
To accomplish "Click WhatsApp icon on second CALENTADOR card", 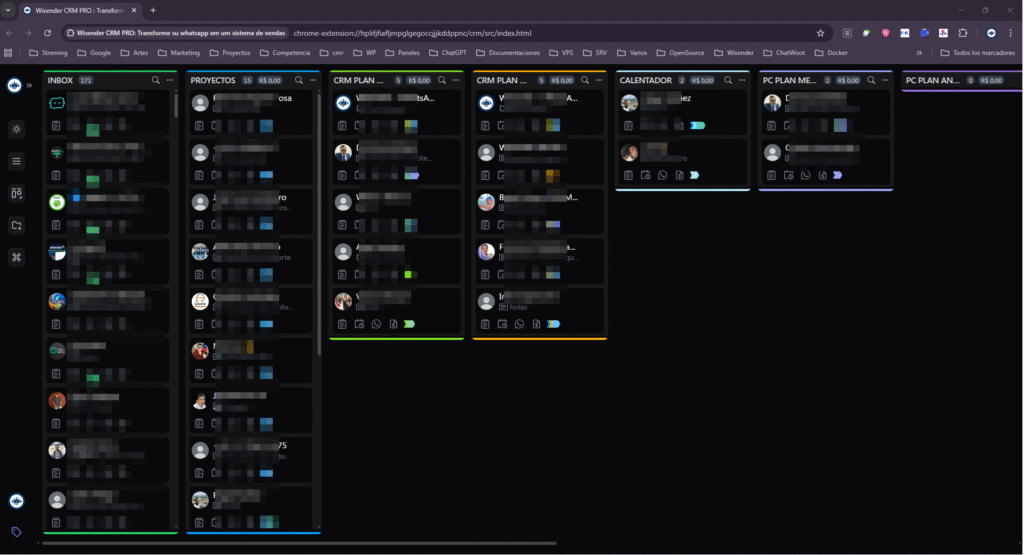I will pos(662,175).
